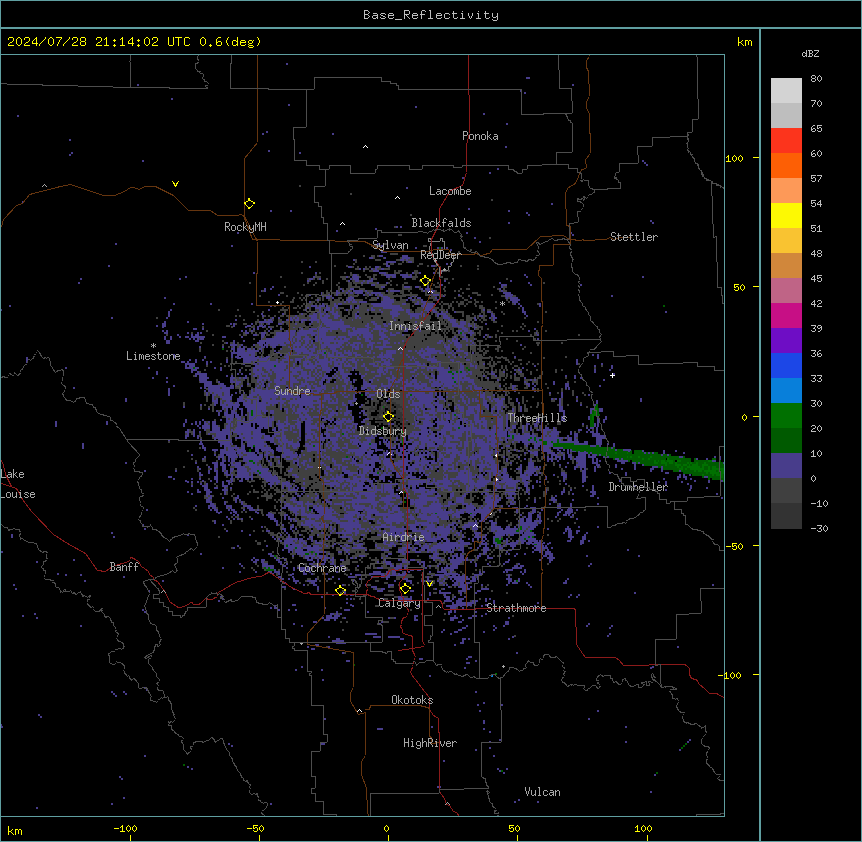Click the ThreeHills city label
The height and width of the screenshot is (842, 862).
click(x=537, y=418)
